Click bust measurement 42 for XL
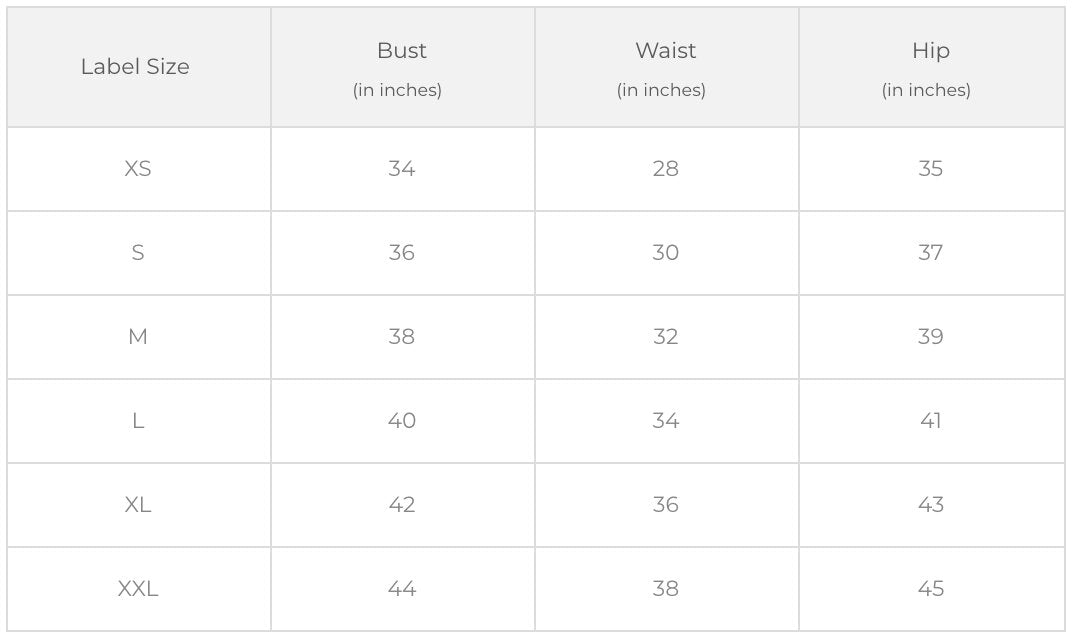Screen dimensions: 1074x638 tap(401, 505)
